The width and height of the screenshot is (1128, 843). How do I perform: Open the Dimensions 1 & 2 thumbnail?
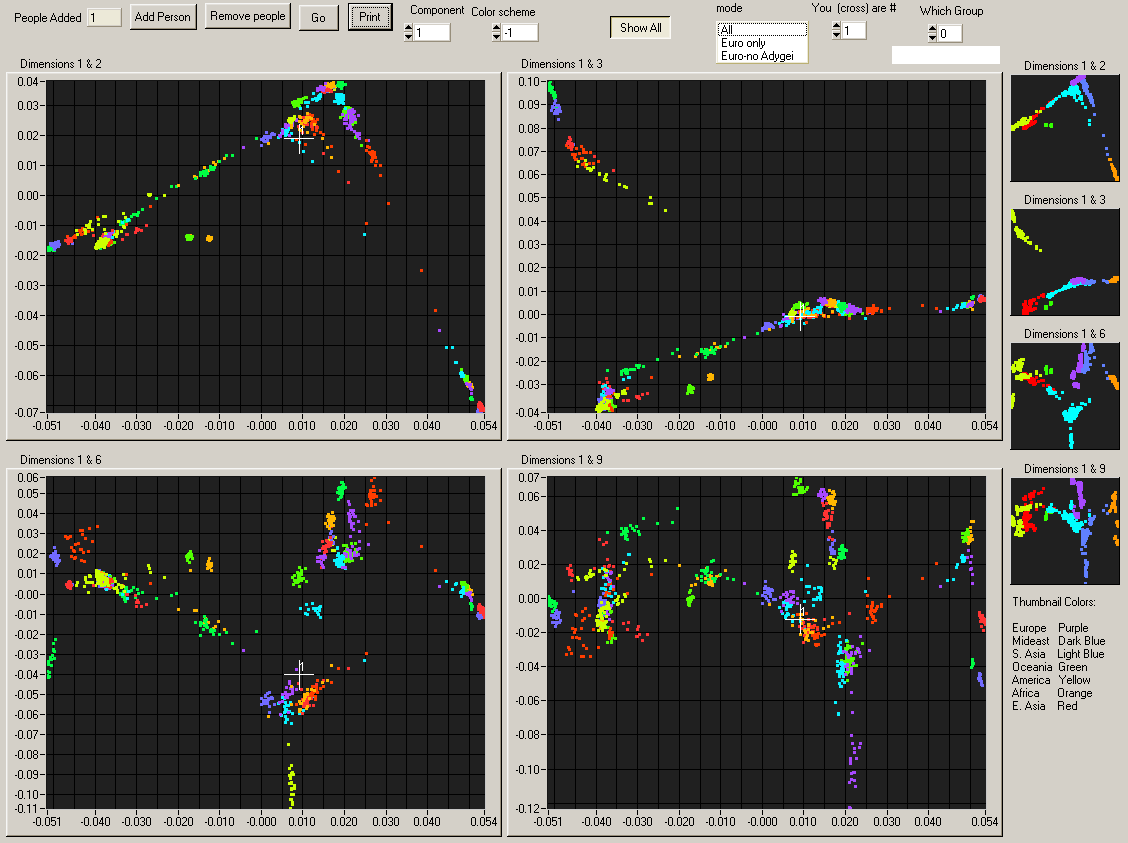(1065, 128)
